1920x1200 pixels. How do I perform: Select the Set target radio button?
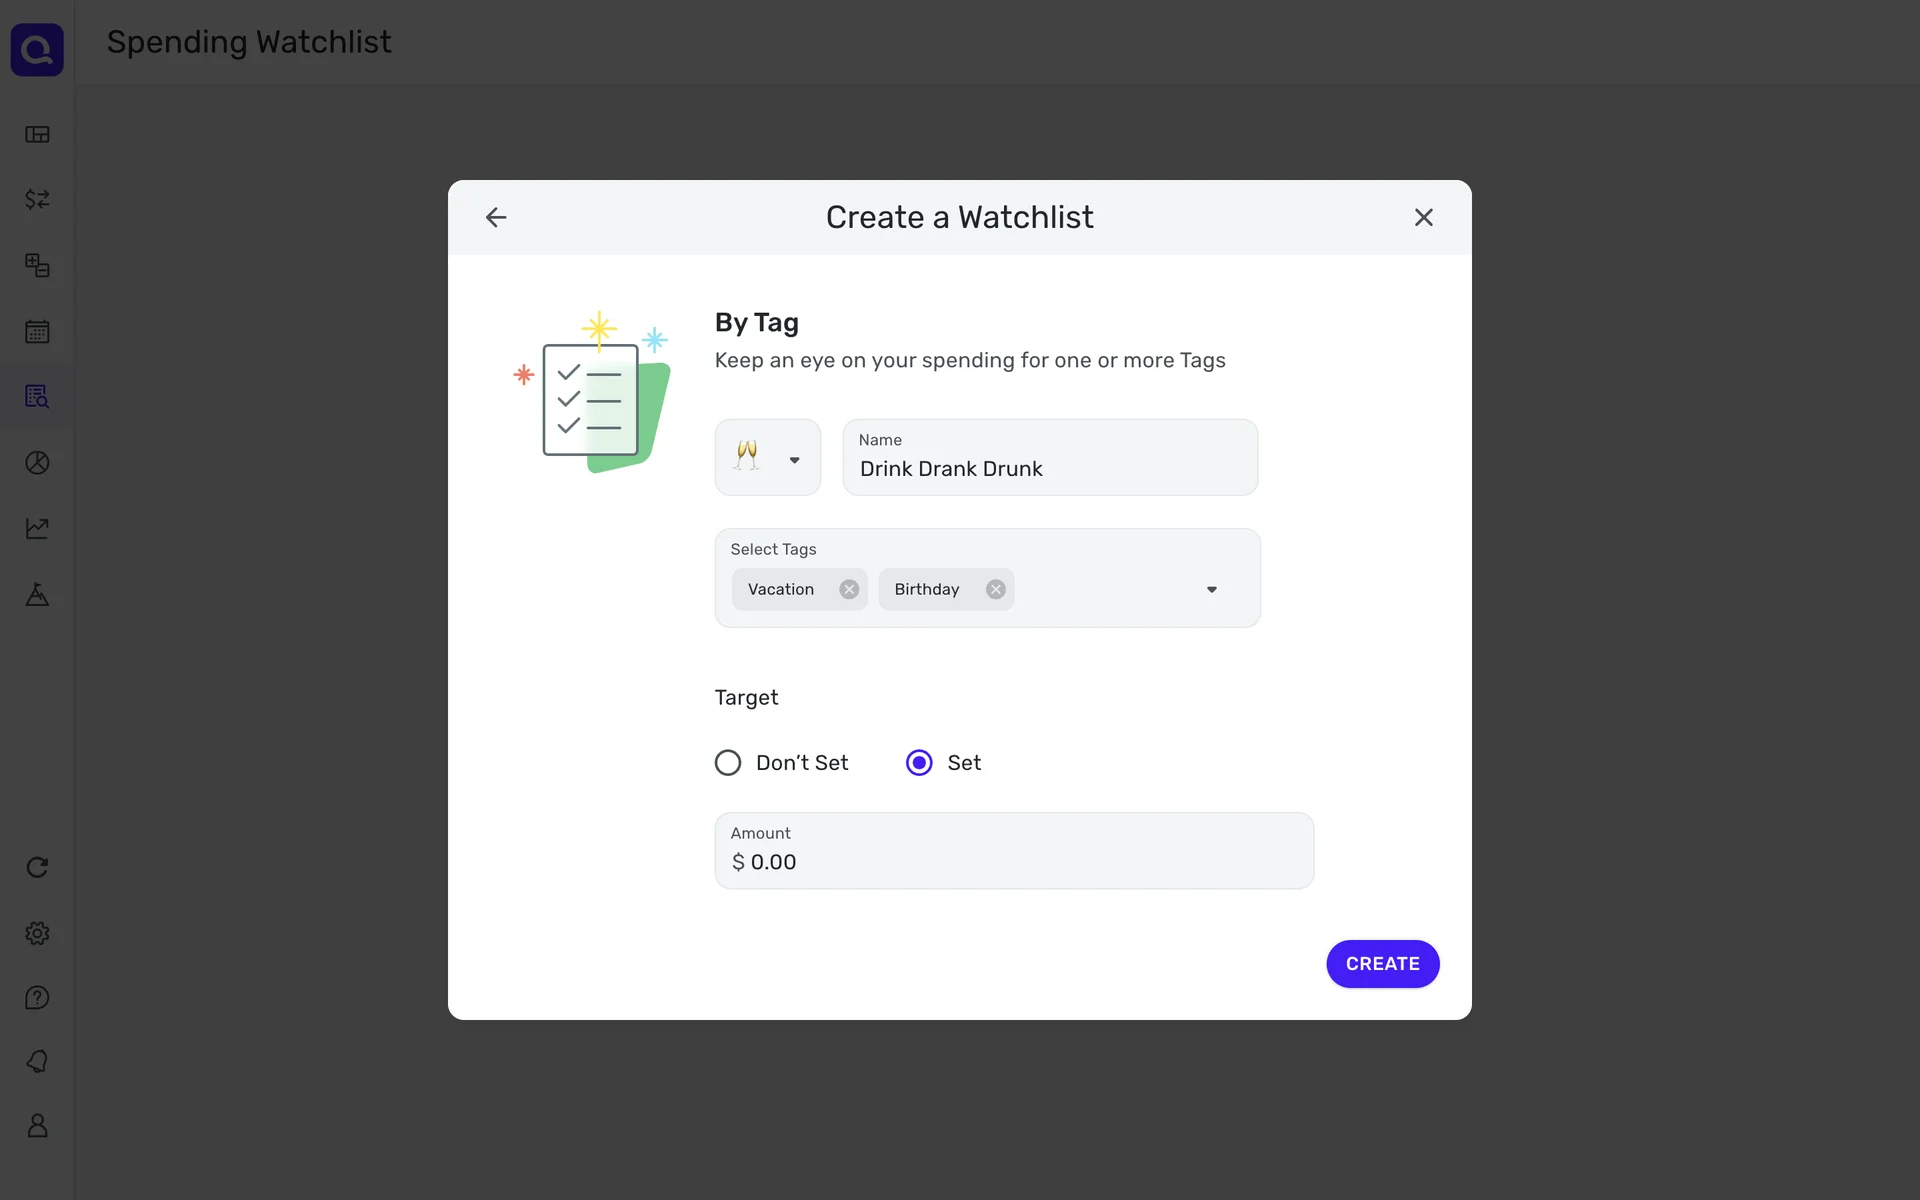coord(919,763)
